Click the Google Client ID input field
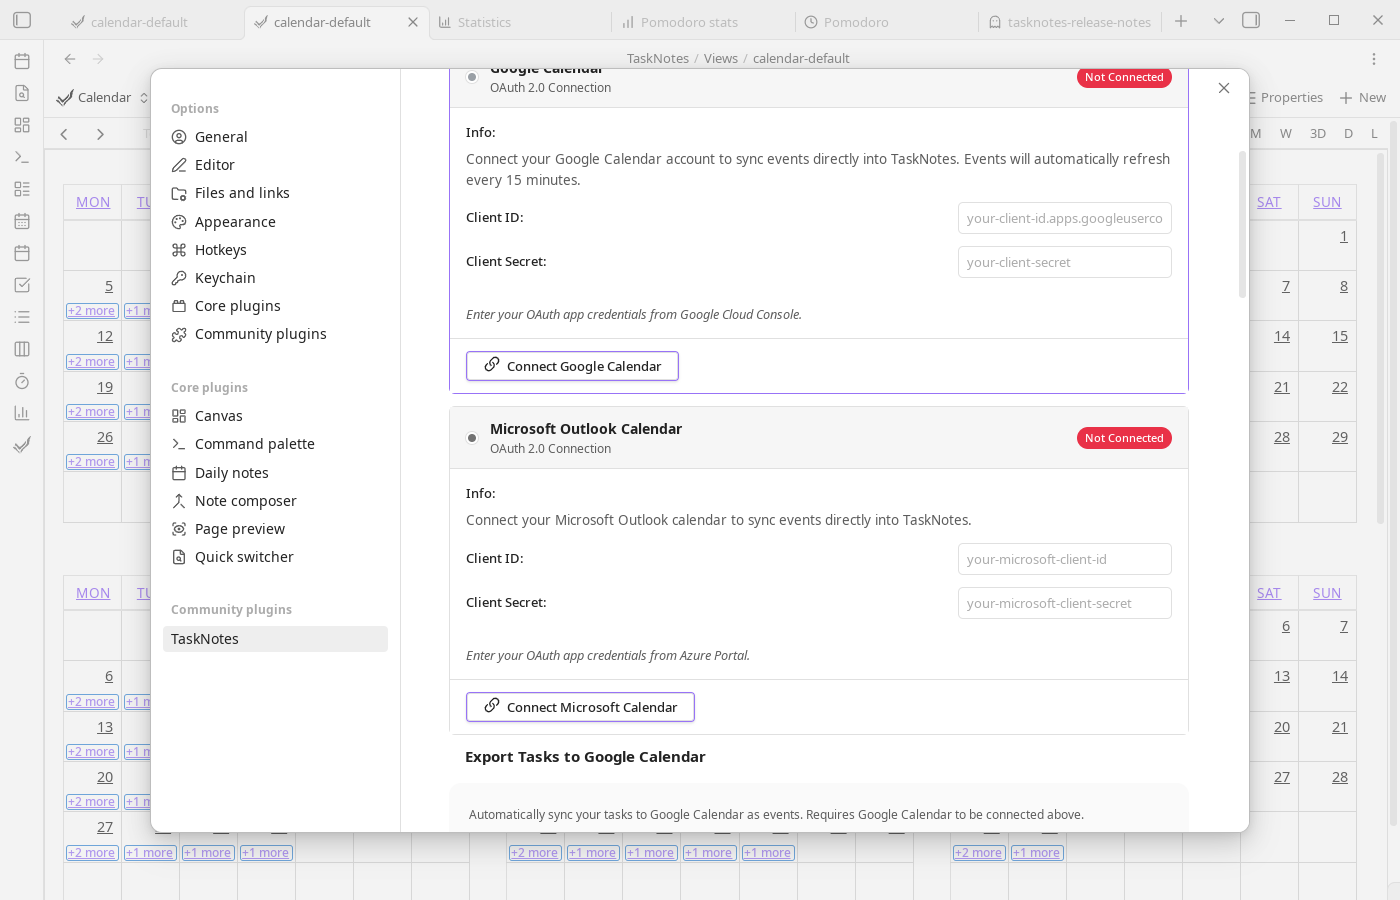 tap(1065, 218)
